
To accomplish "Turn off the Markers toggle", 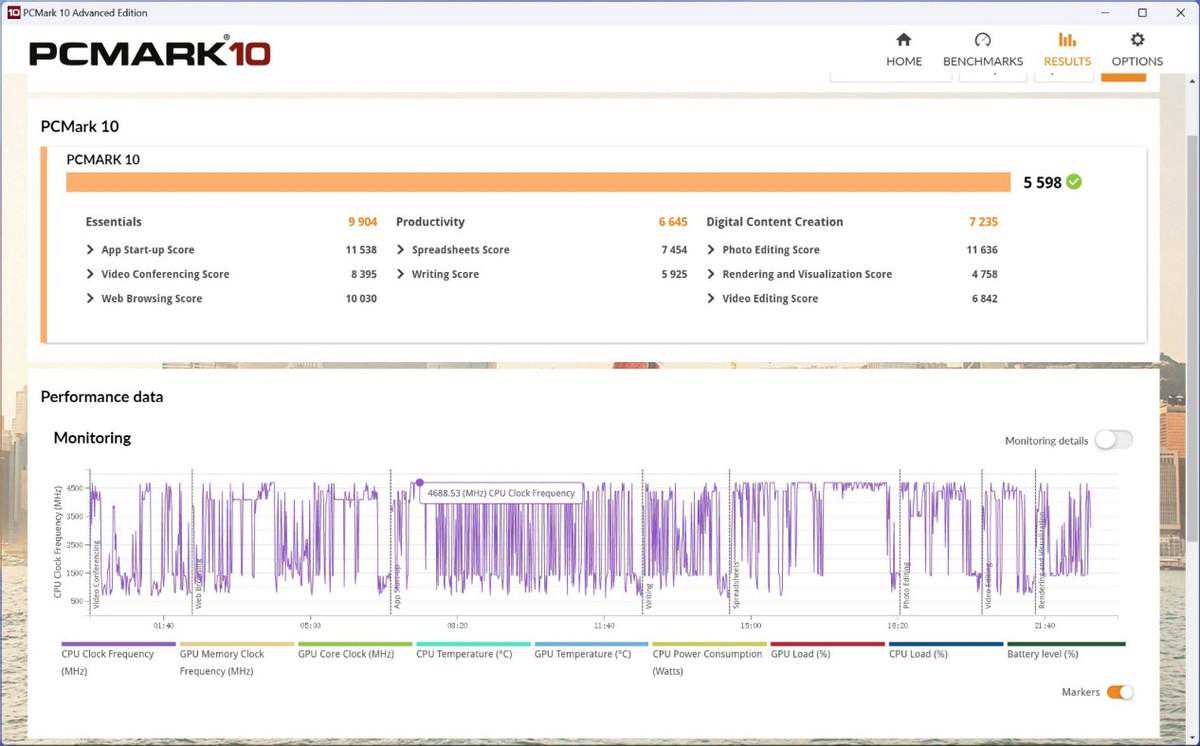I will click(1120, 692).
